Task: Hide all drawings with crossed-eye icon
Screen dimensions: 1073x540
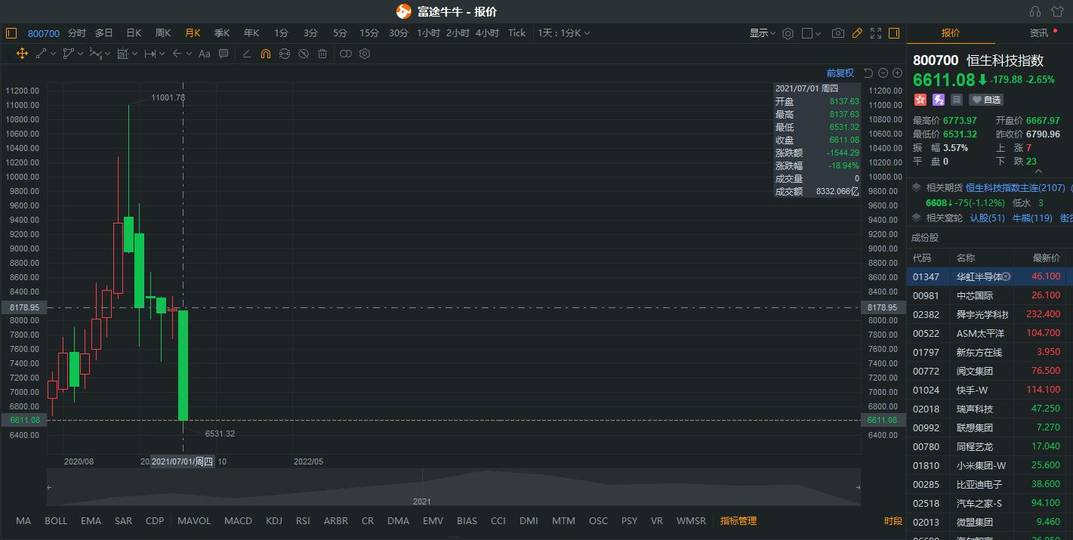Action: click(303, 54)
